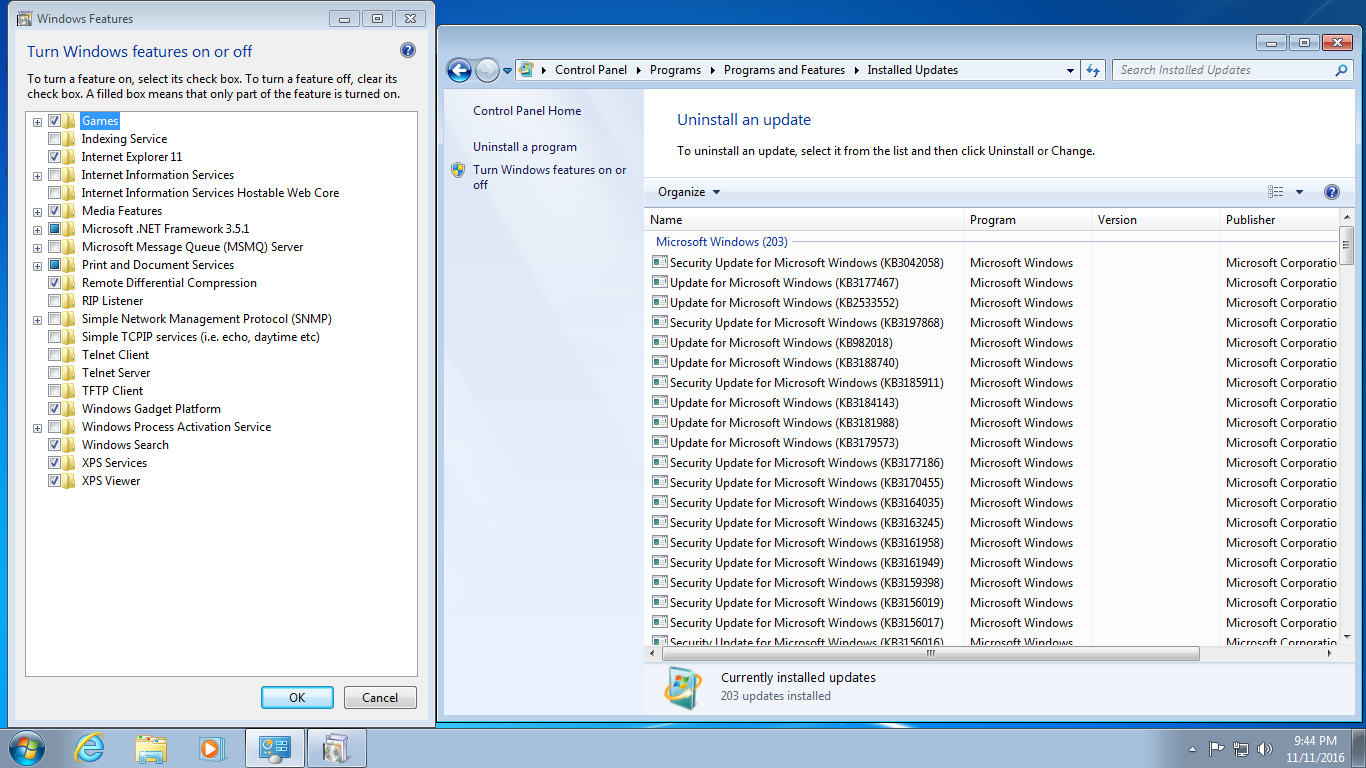Click the Action Center flag in system tray
Screen dimensions: 1366x768
pos(1217,748)
